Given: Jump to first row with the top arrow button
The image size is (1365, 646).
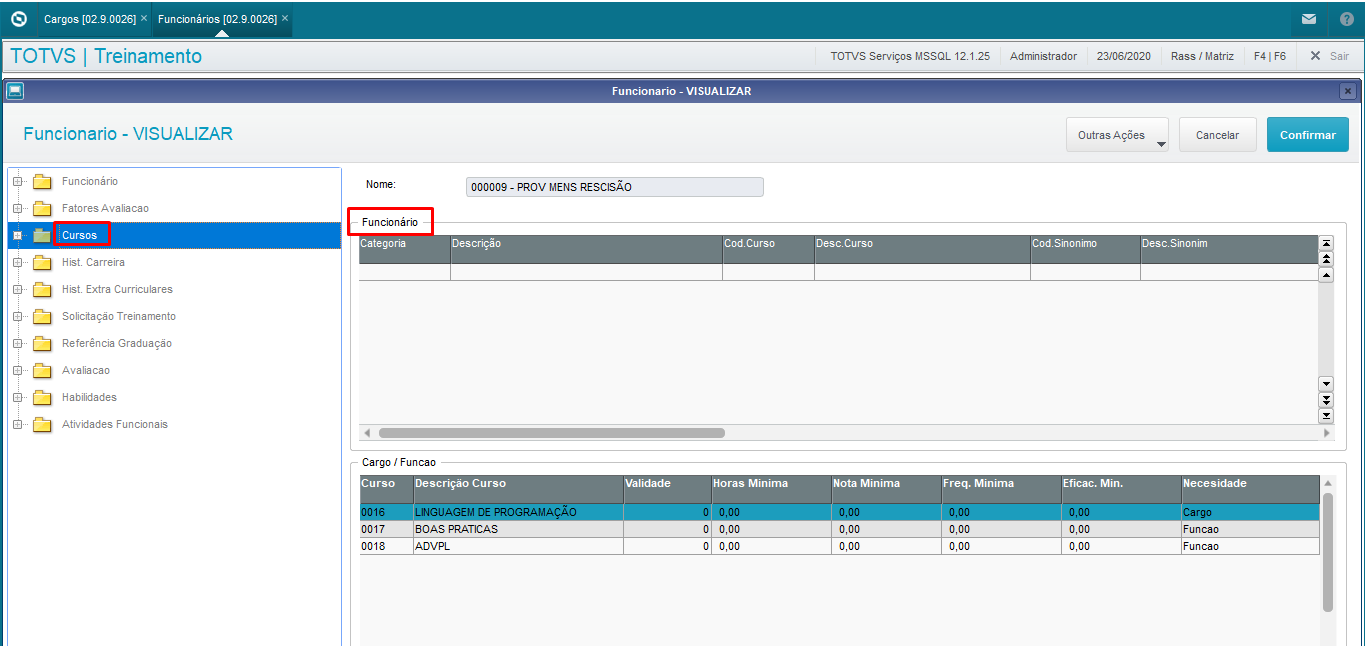Looking at the screenshot, I should click(x=1326, y=243).
